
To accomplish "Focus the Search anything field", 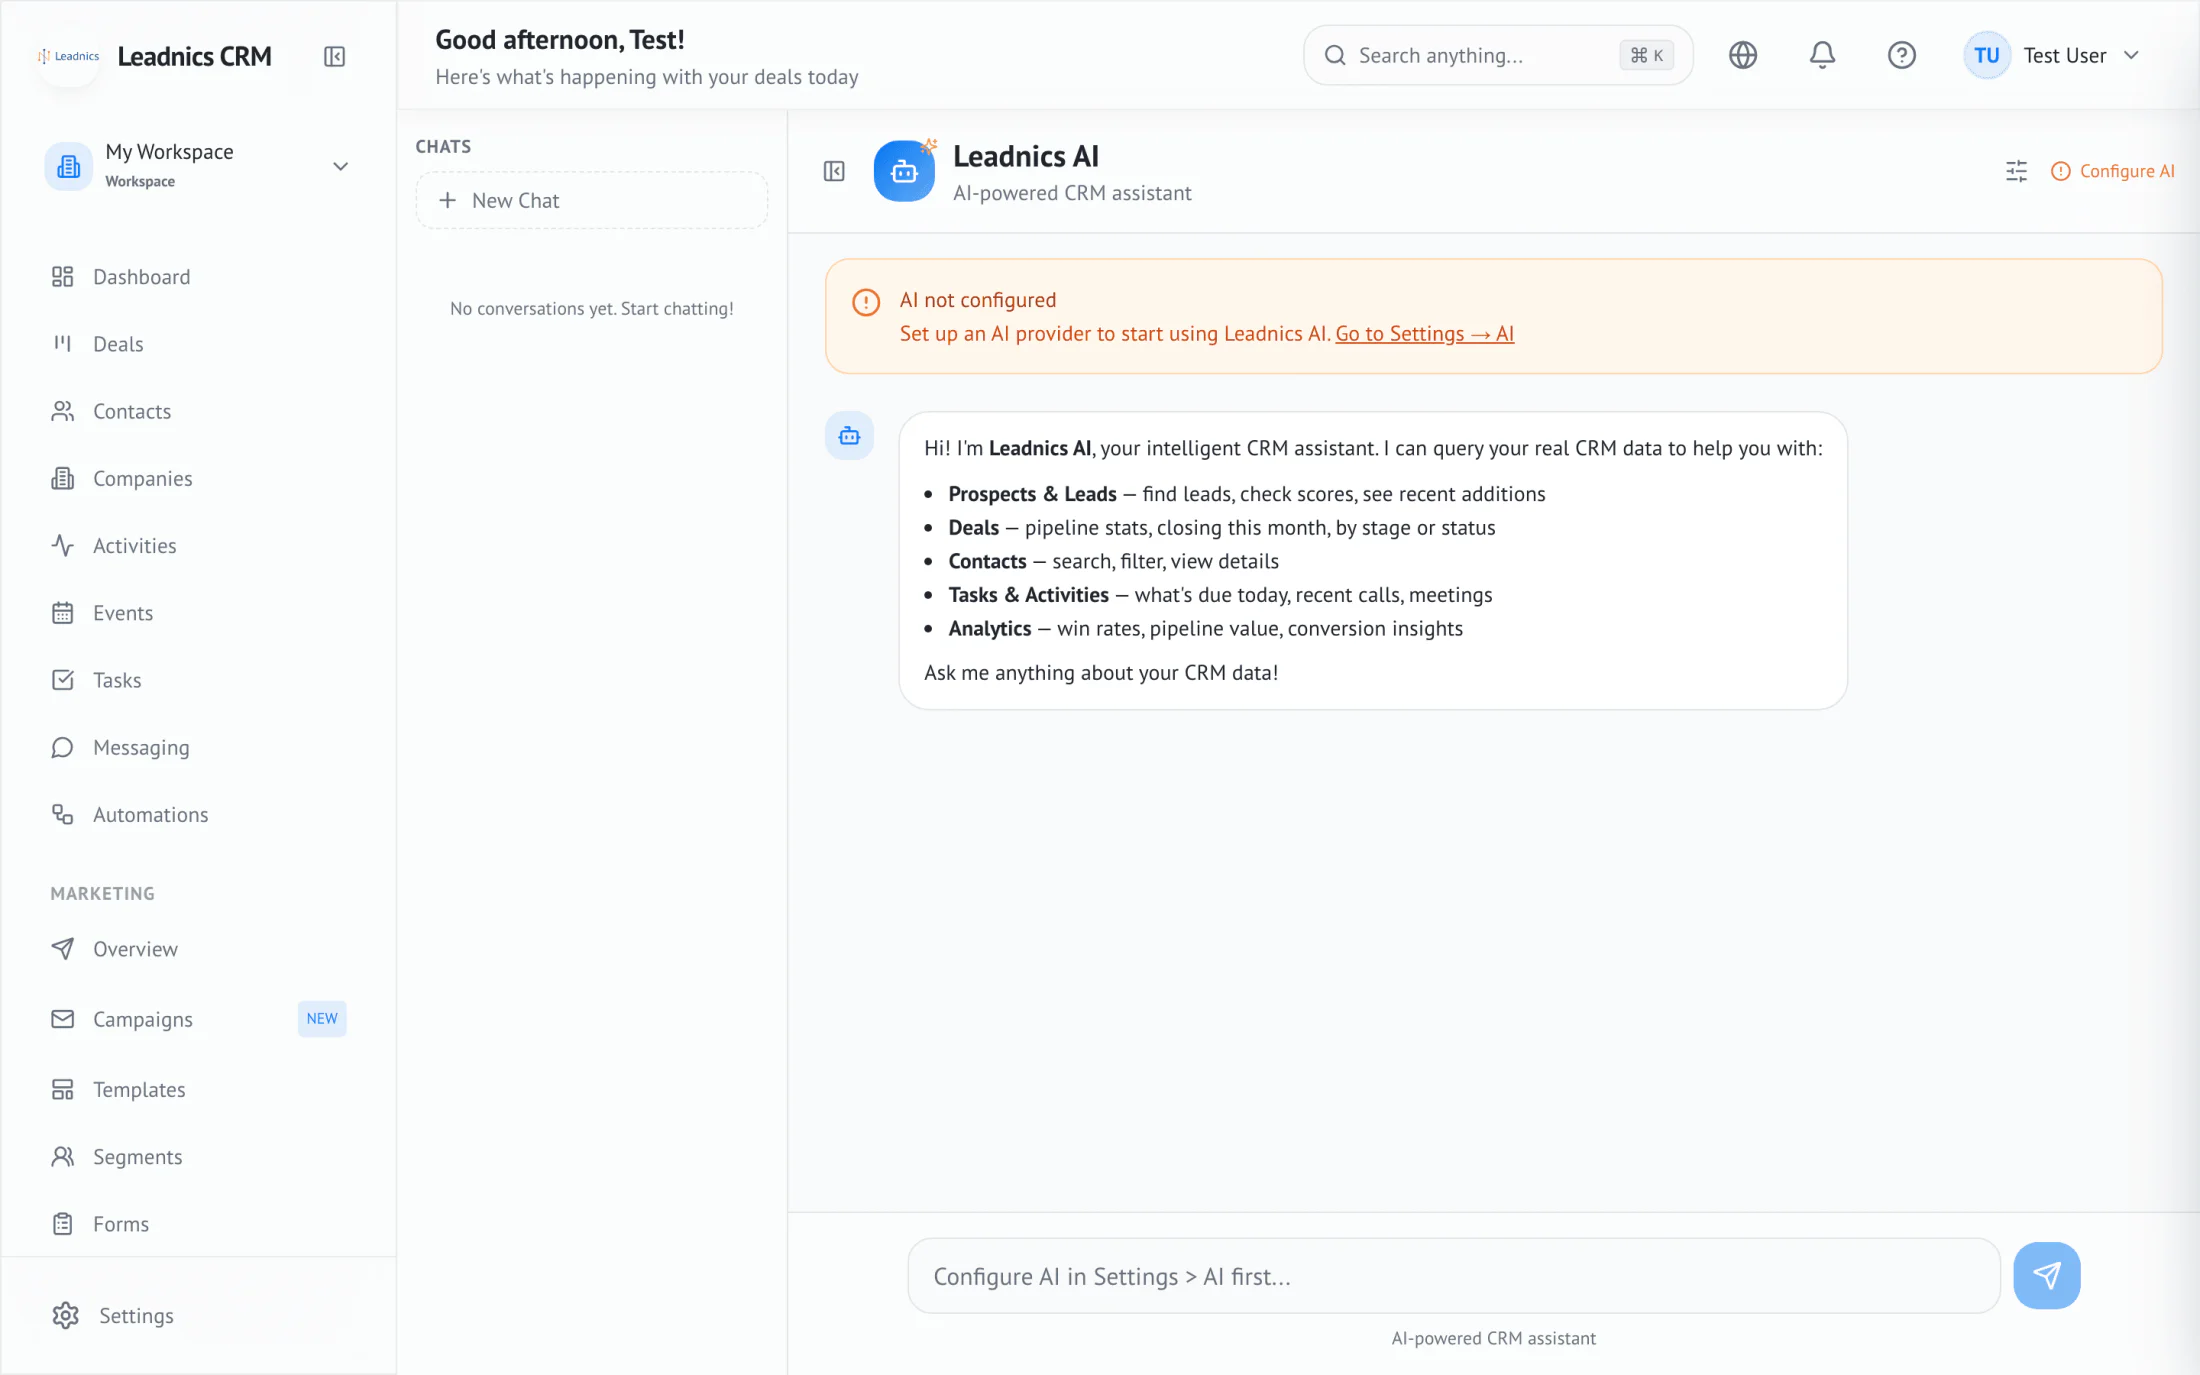I will coord(1497,55).
